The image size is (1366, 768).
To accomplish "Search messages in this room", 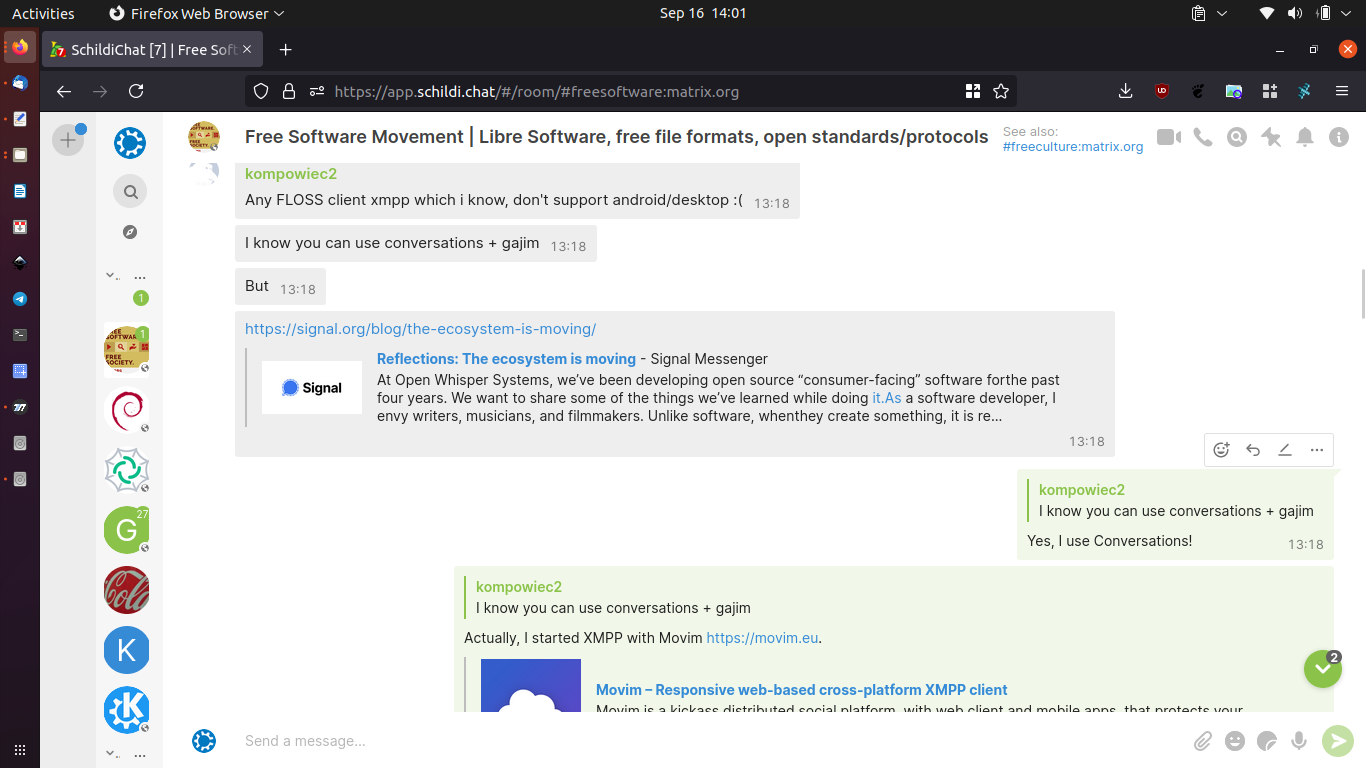I will coord(1236,137).
